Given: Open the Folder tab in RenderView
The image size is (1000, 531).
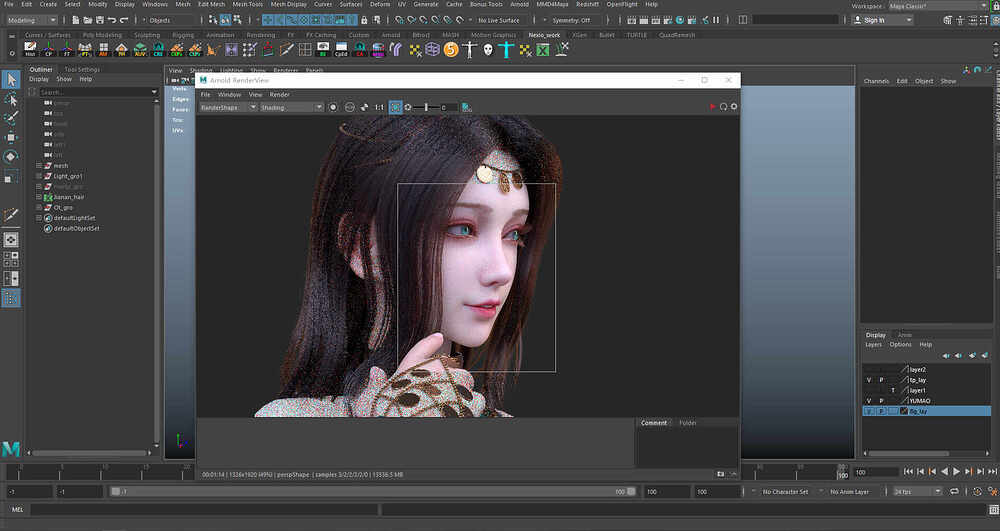Looking at the screenshot, I should coord(688,423).
